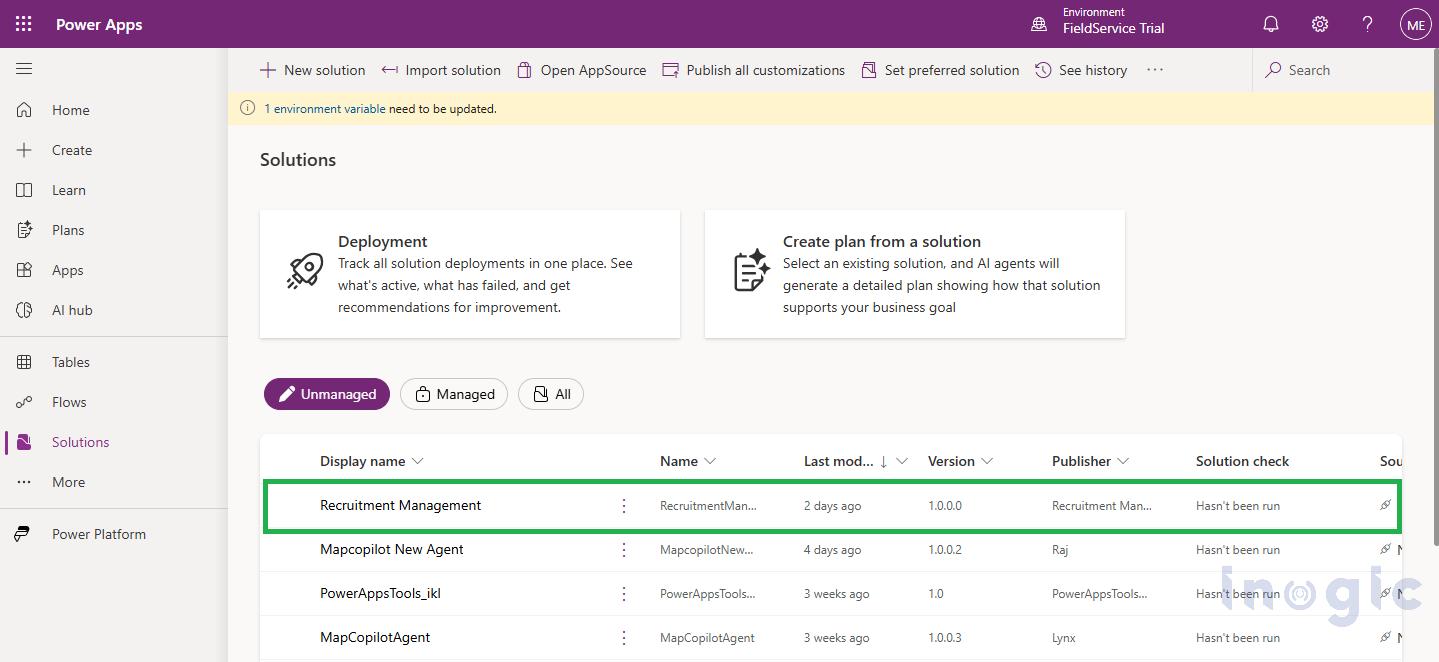The width and height of the screenshot is (1439, 662).
Task: Click Import solution button
Action: tap(441, 70)
